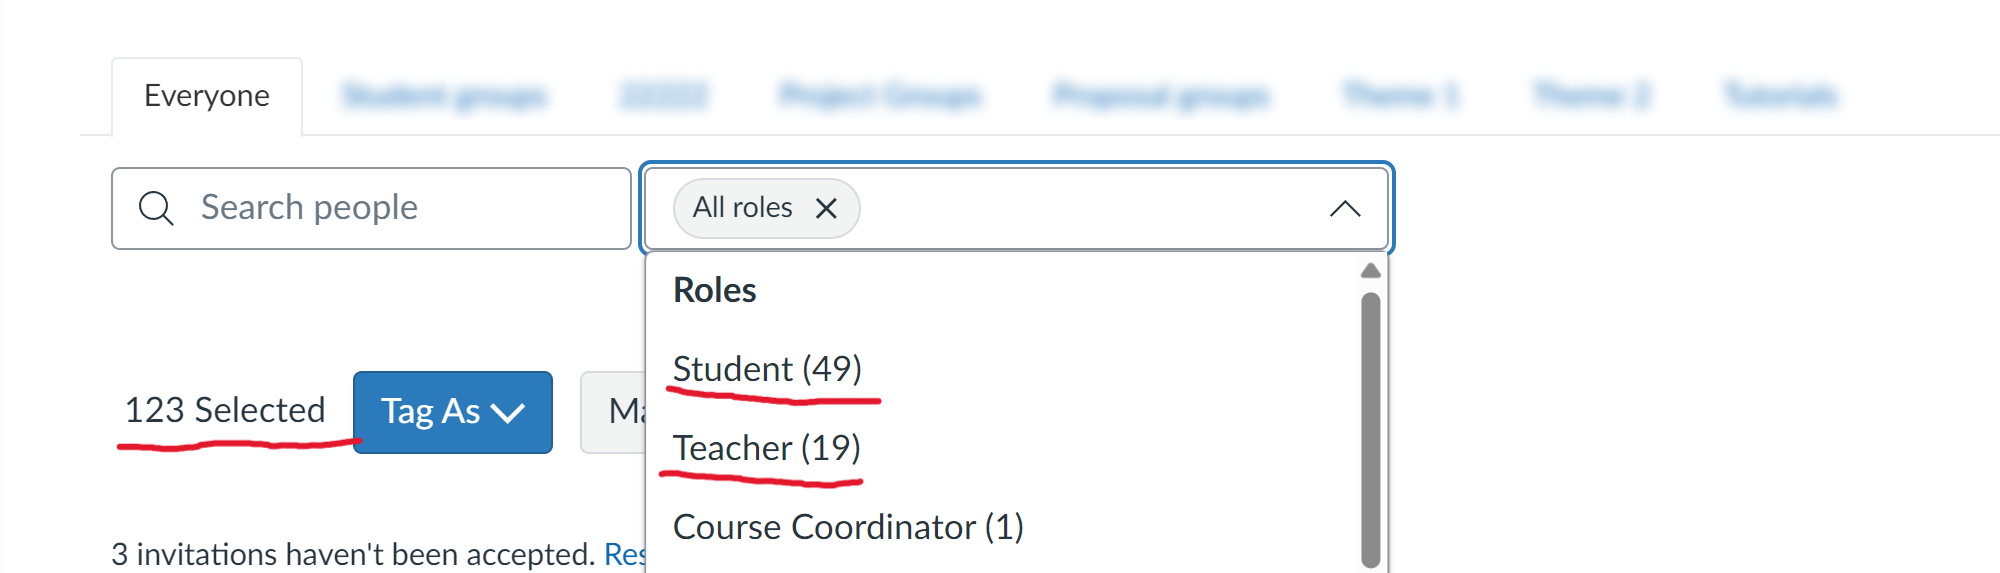Switch to the Tutorials tab
This screenshot has width=2000, height=573.
point(1780,96)
